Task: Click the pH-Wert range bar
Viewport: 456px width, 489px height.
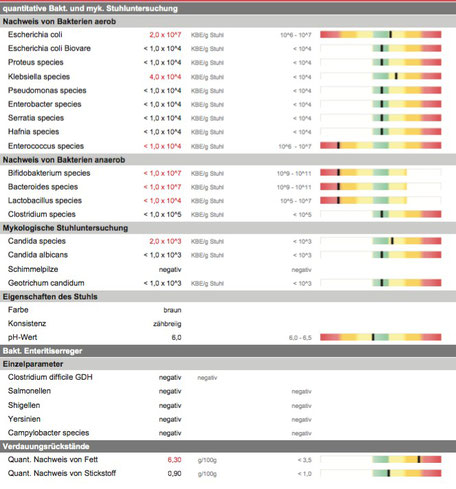Action: click(381, 337)
